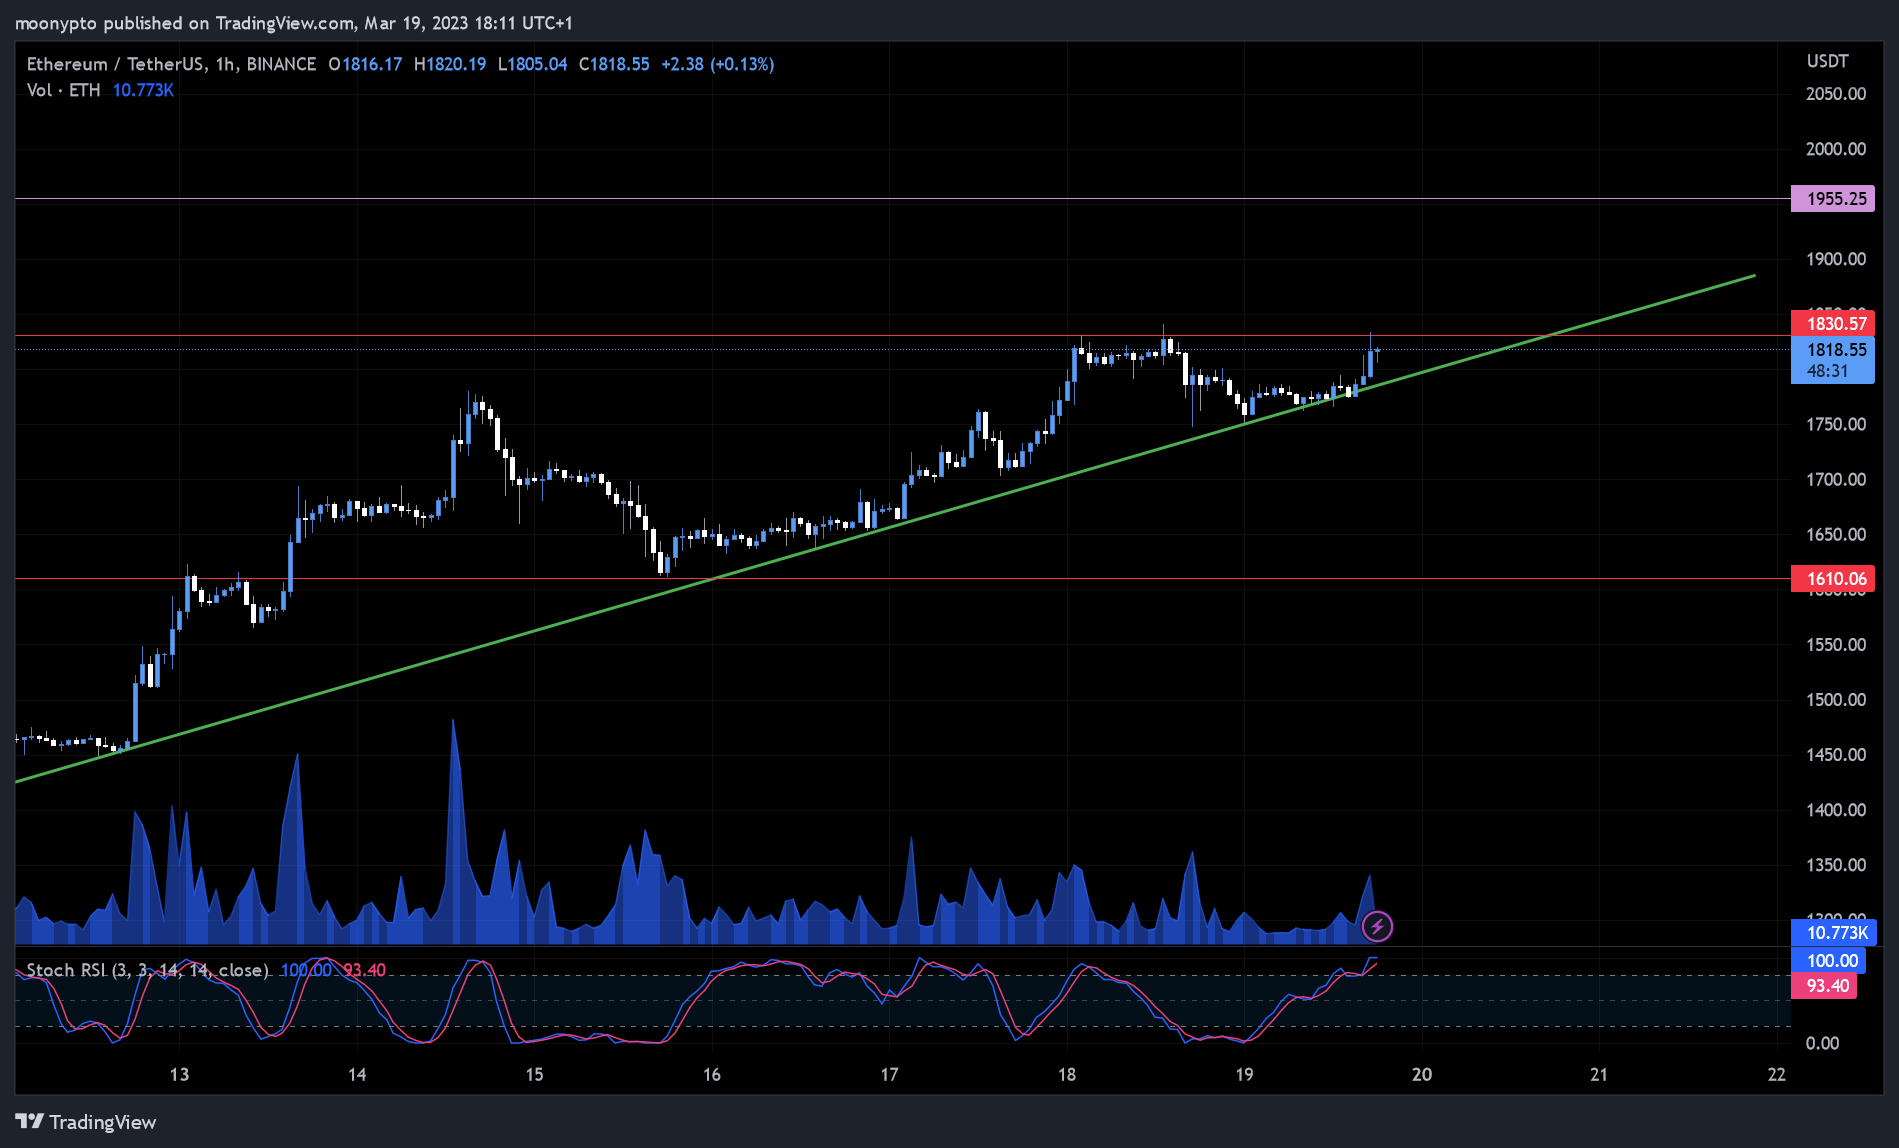Click the 1650.00 price axis label
This screenshot has height=1148, width=1899.
coord(1835,534)
